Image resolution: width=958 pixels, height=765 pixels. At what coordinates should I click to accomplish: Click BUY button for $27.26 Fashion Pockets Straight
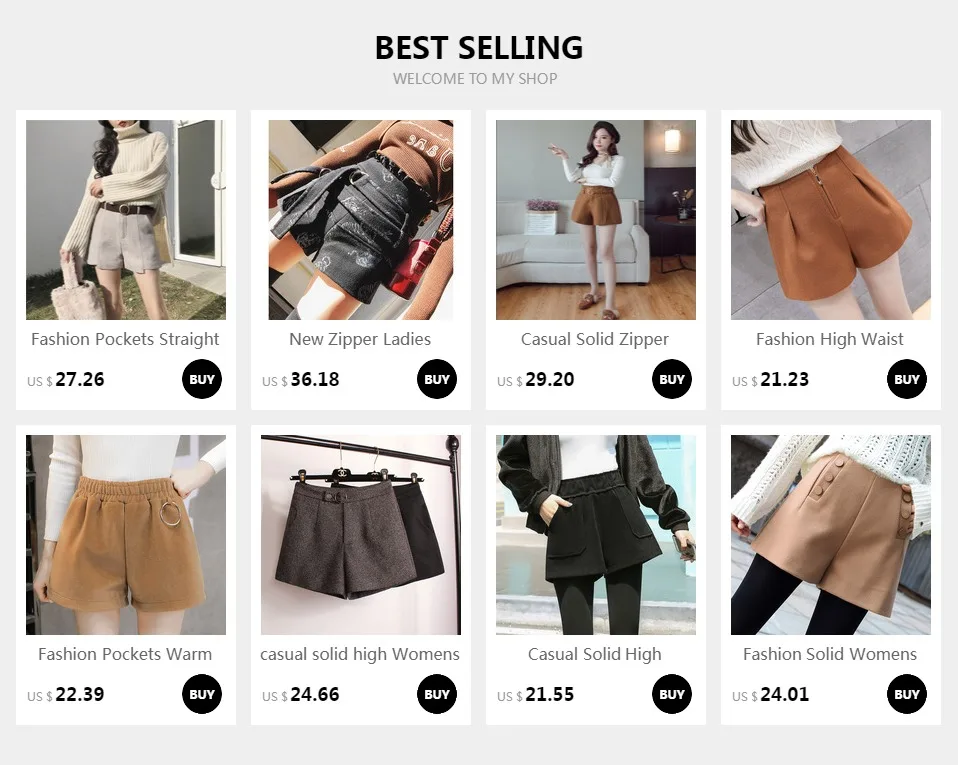tap(202, 379)
